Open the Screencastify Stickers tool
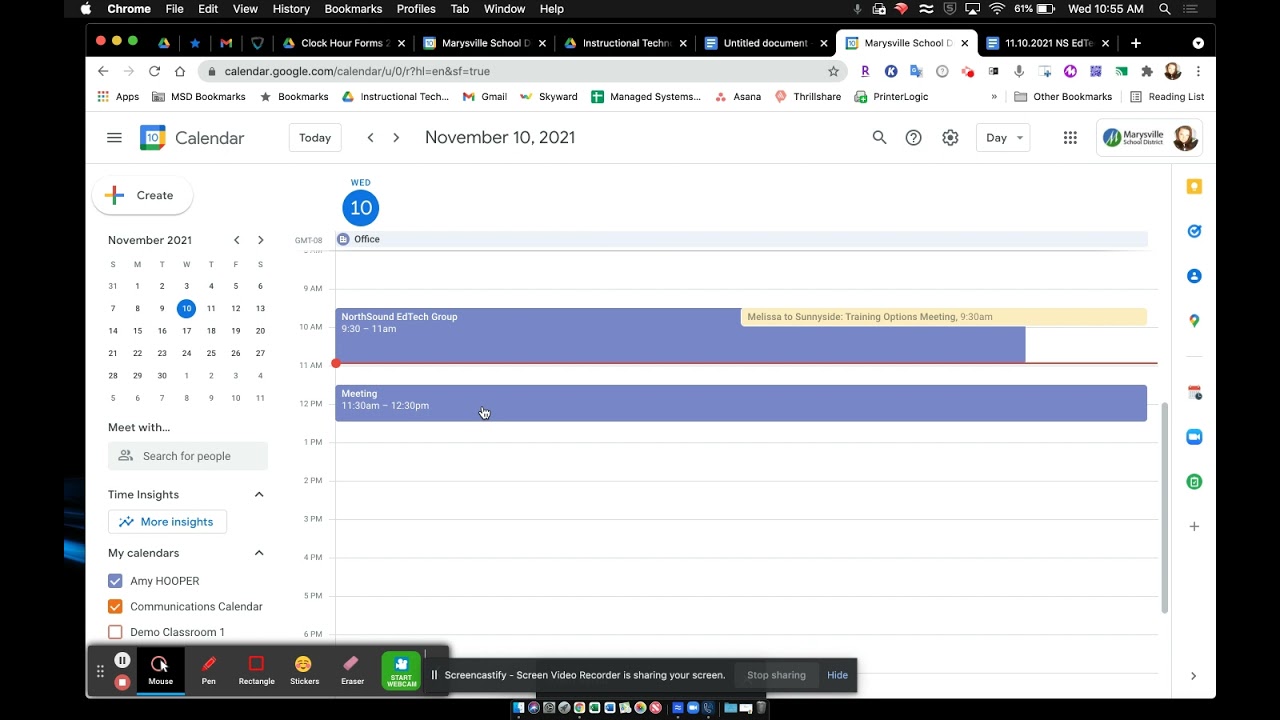This screenshot has height=720, width=1280. point(304,670)
